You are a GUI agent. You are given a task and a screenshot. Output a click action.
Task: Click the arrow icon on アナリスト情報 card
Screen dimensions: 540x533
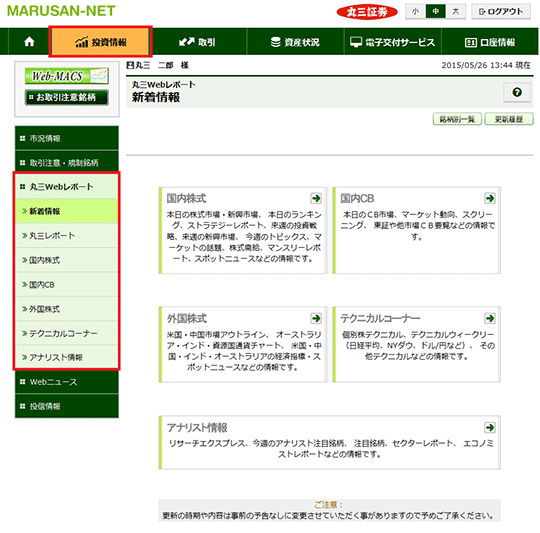coord(490,428)
